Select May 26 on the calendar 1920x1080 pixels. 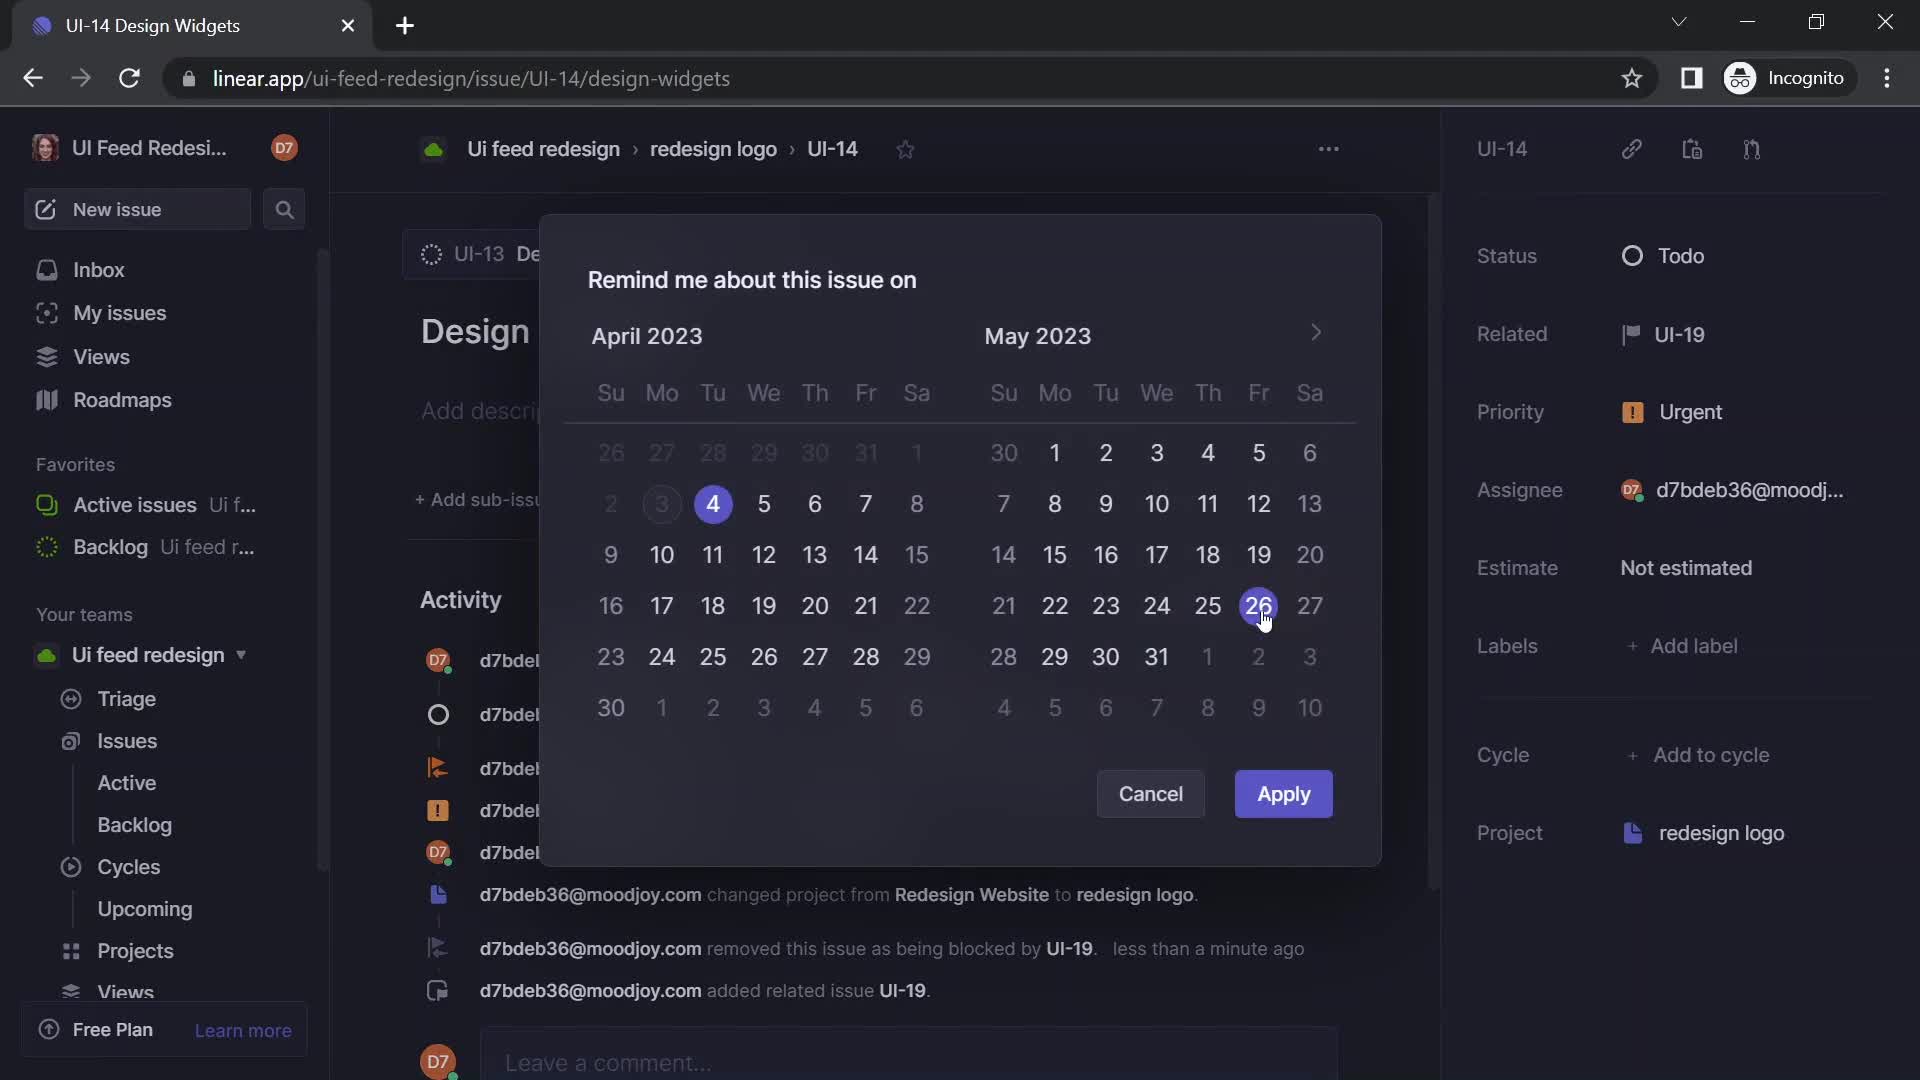[x=1258, y=605]
